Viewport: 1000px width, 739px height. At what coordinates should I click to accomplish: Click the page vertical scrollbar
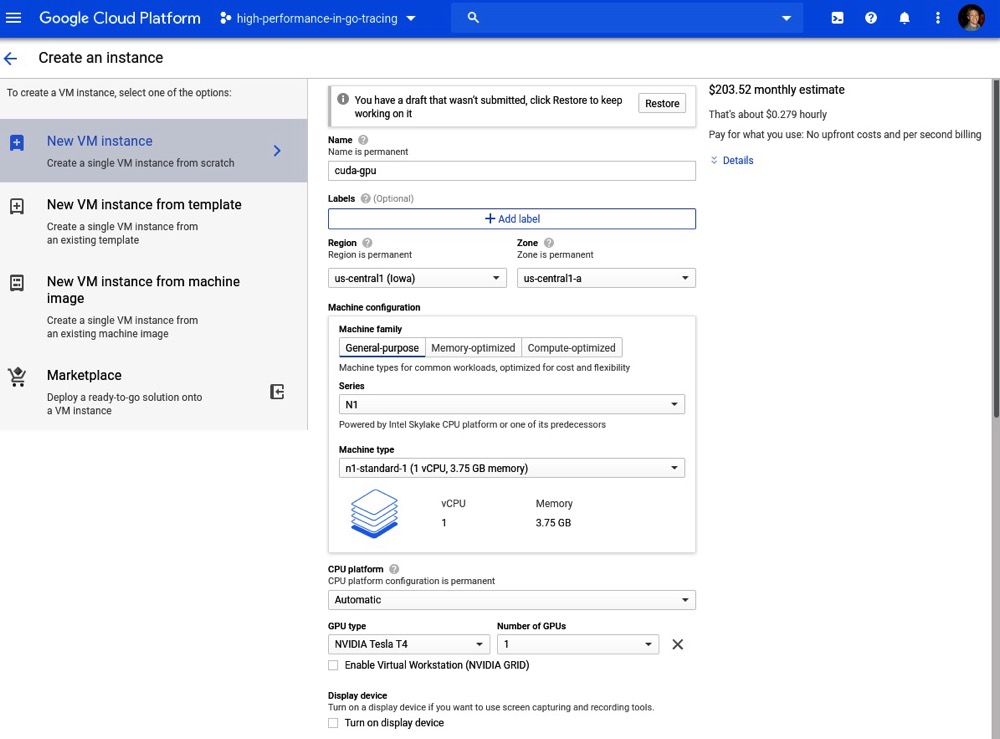pyautogui.click(x=996, y=249)
